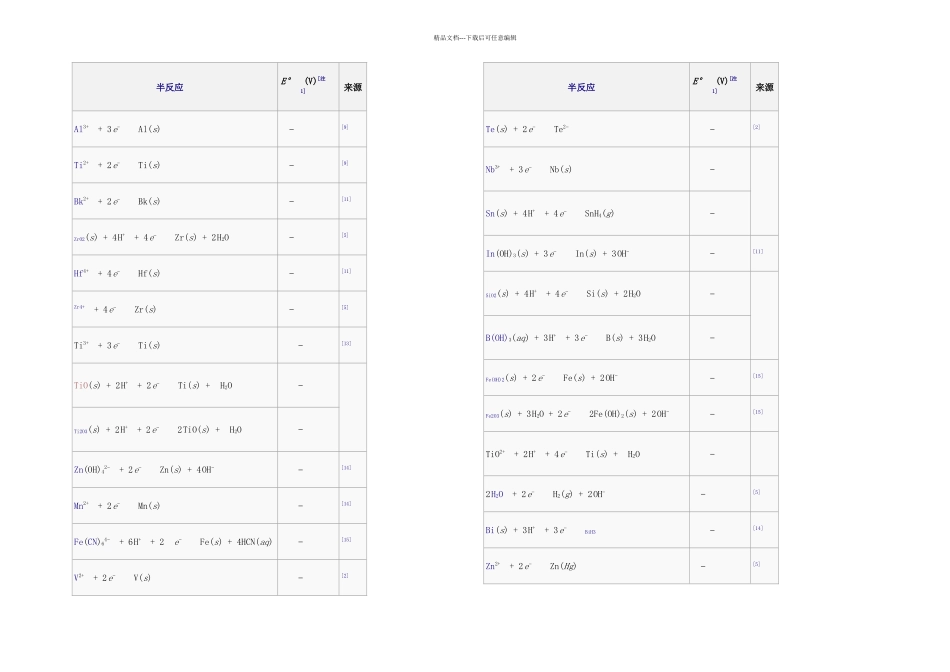Screen dimensions: 950x672
Task: Click the Bk²⁺ element link
Action: (x=81, y=201)
